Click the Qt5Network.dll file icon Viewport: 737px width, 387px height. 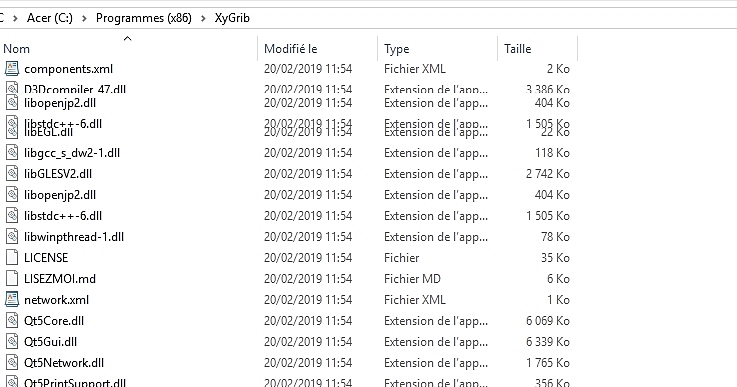(x=12, y=363)
